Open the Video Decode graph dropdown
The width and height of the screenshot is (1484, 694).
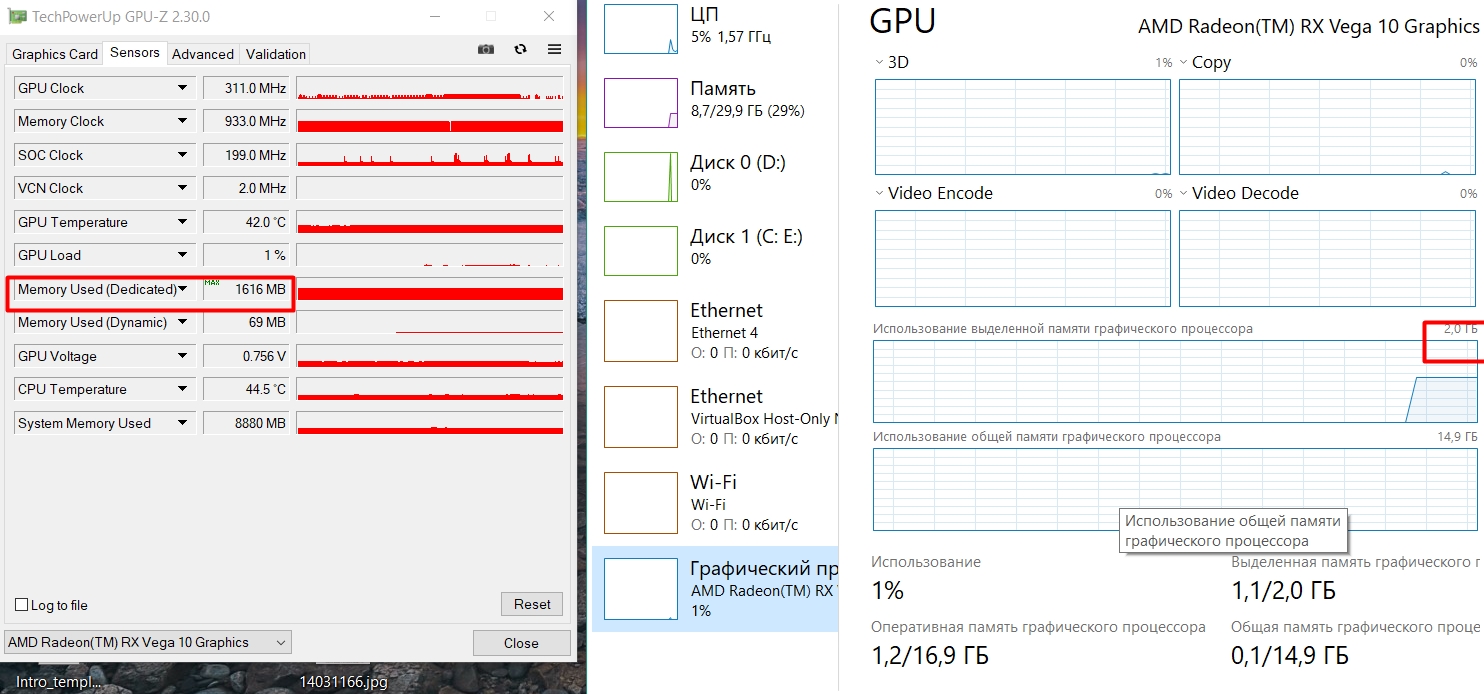1183,193
